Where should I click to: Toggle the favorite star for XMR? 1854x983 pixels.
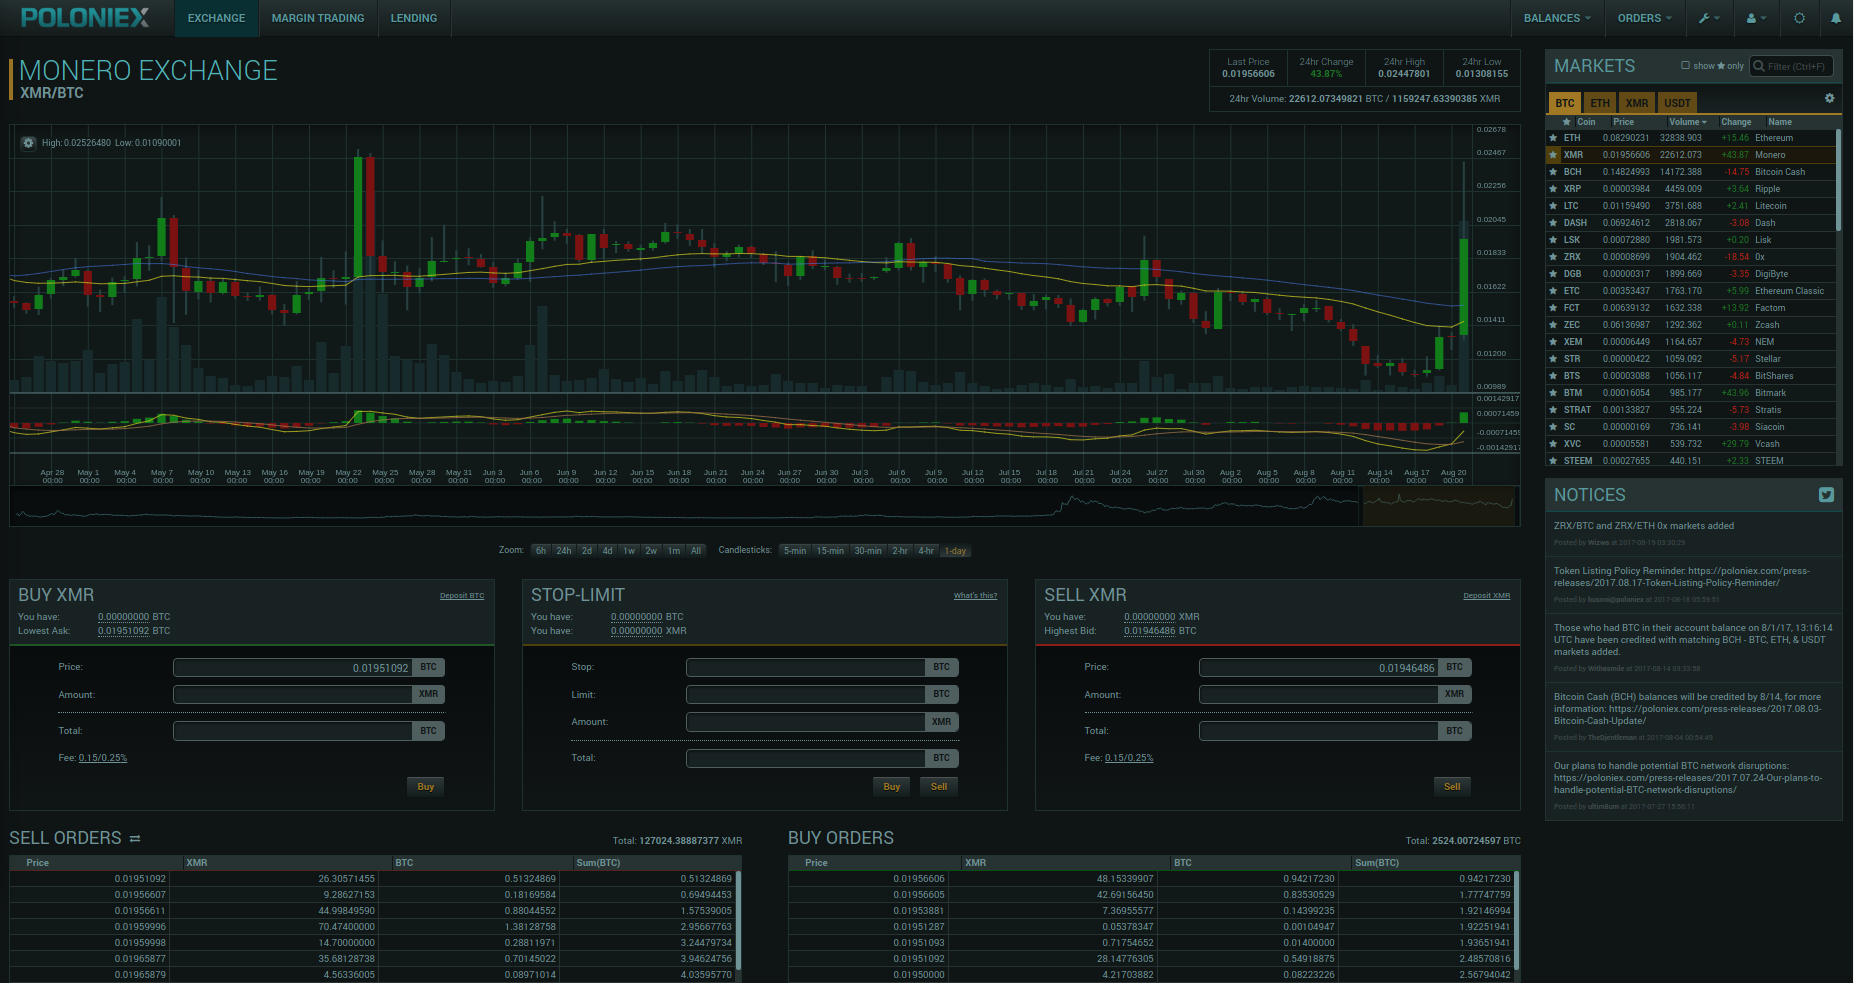[x=1553, y=155]
